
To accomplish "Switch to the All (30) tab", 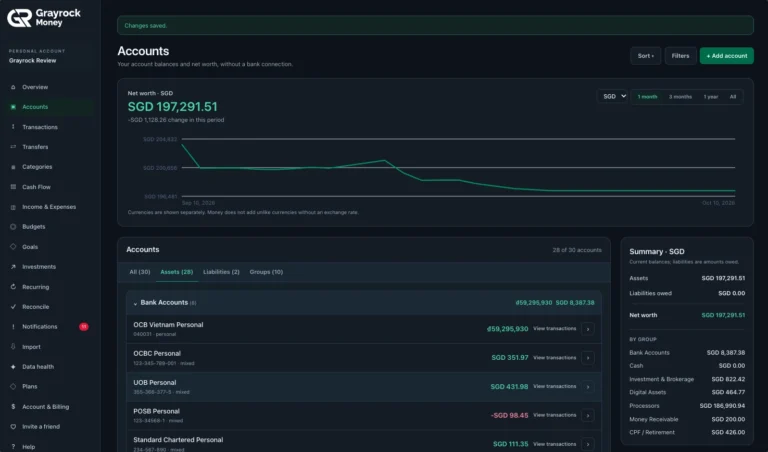I will coord(140,272).
